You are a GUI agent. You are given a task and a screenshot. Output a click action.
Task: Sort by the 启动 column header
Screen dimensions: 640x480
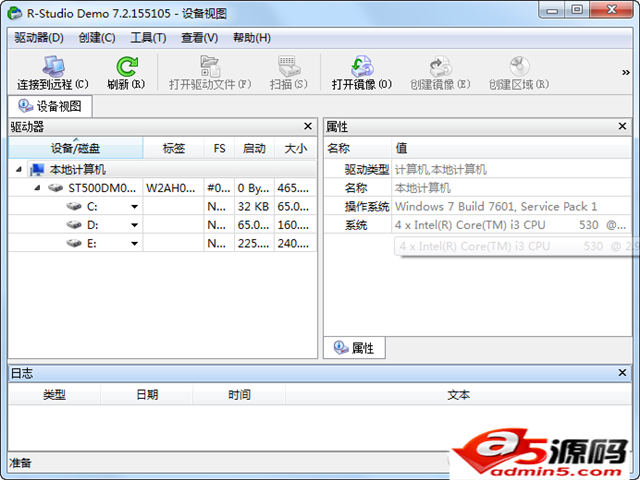coord(254,148)
